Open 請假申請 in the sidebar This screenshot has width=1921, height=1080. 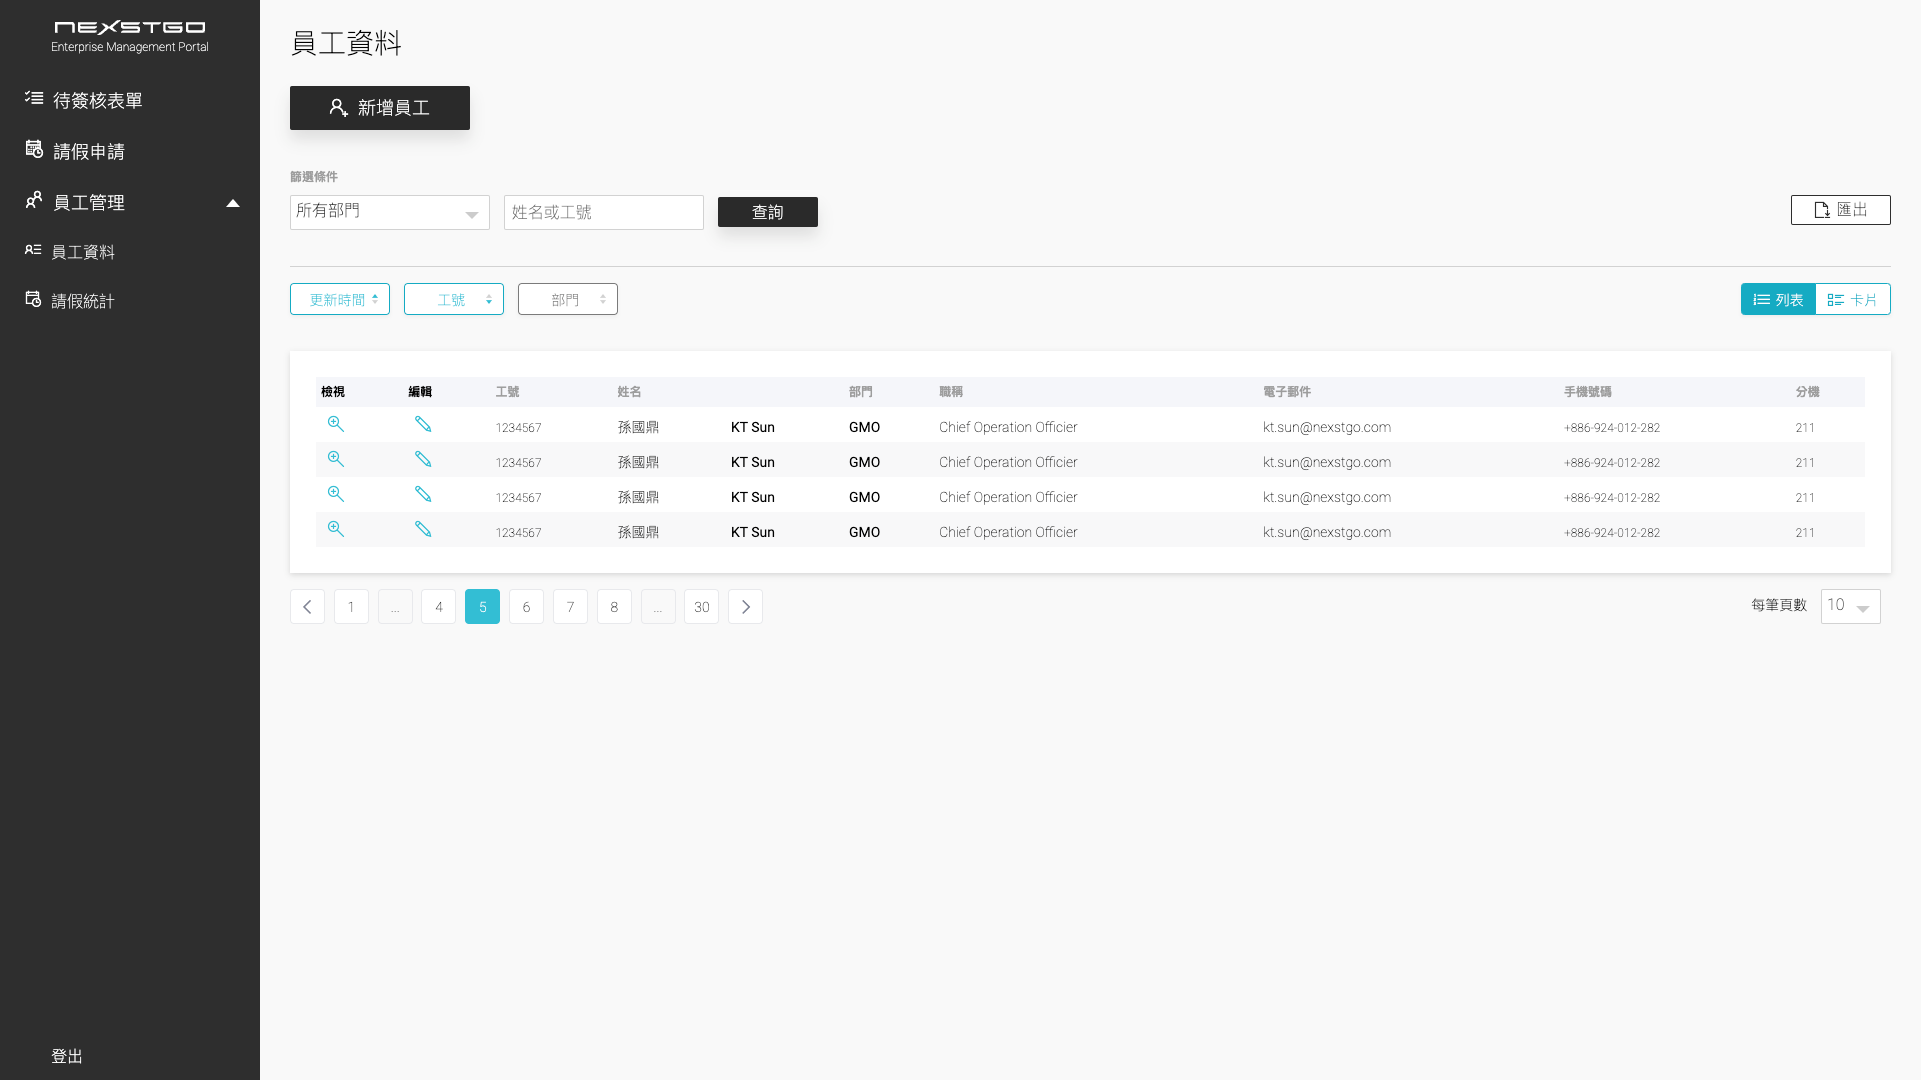coord(88,151)
